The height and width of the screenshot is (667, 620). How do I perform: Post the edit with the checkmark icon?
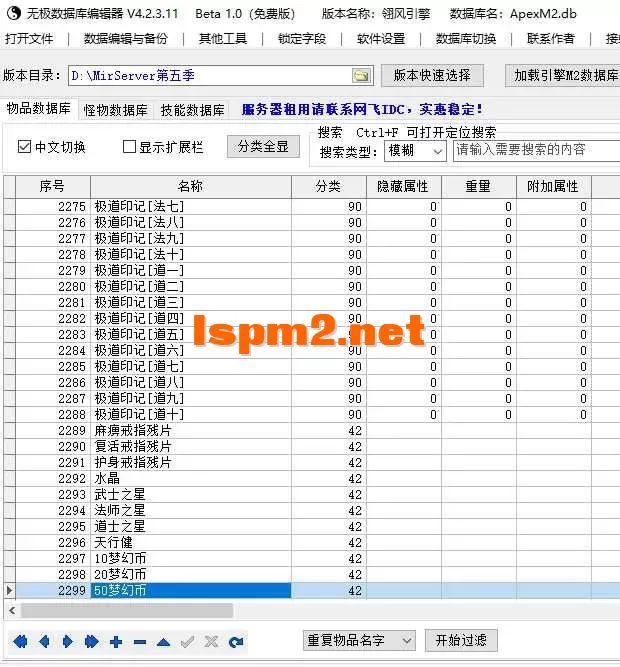pyautogui.click(x=188, y=641)
